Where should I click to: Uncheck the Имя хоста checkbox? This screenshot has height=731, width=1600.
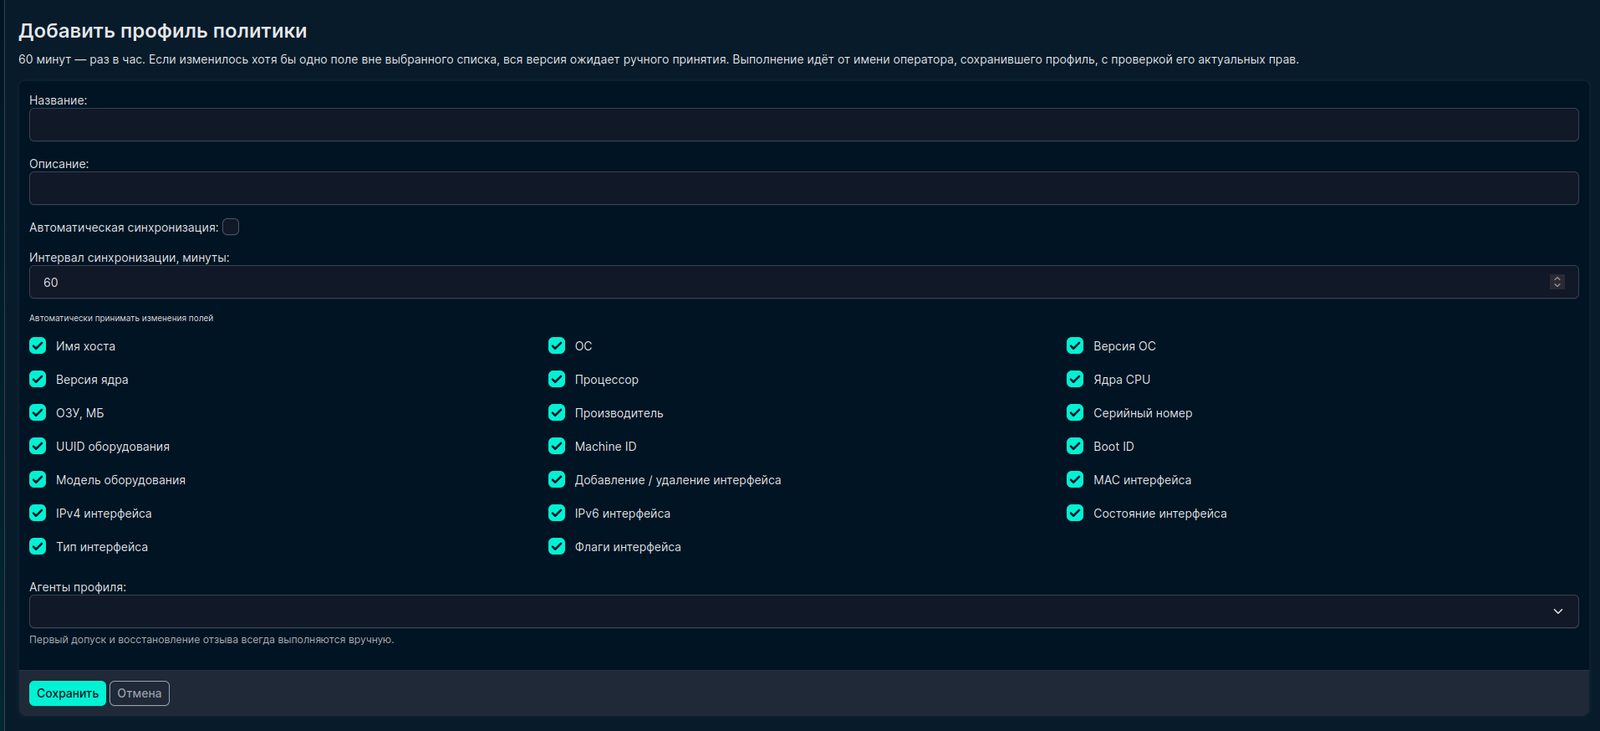(38, 346)
